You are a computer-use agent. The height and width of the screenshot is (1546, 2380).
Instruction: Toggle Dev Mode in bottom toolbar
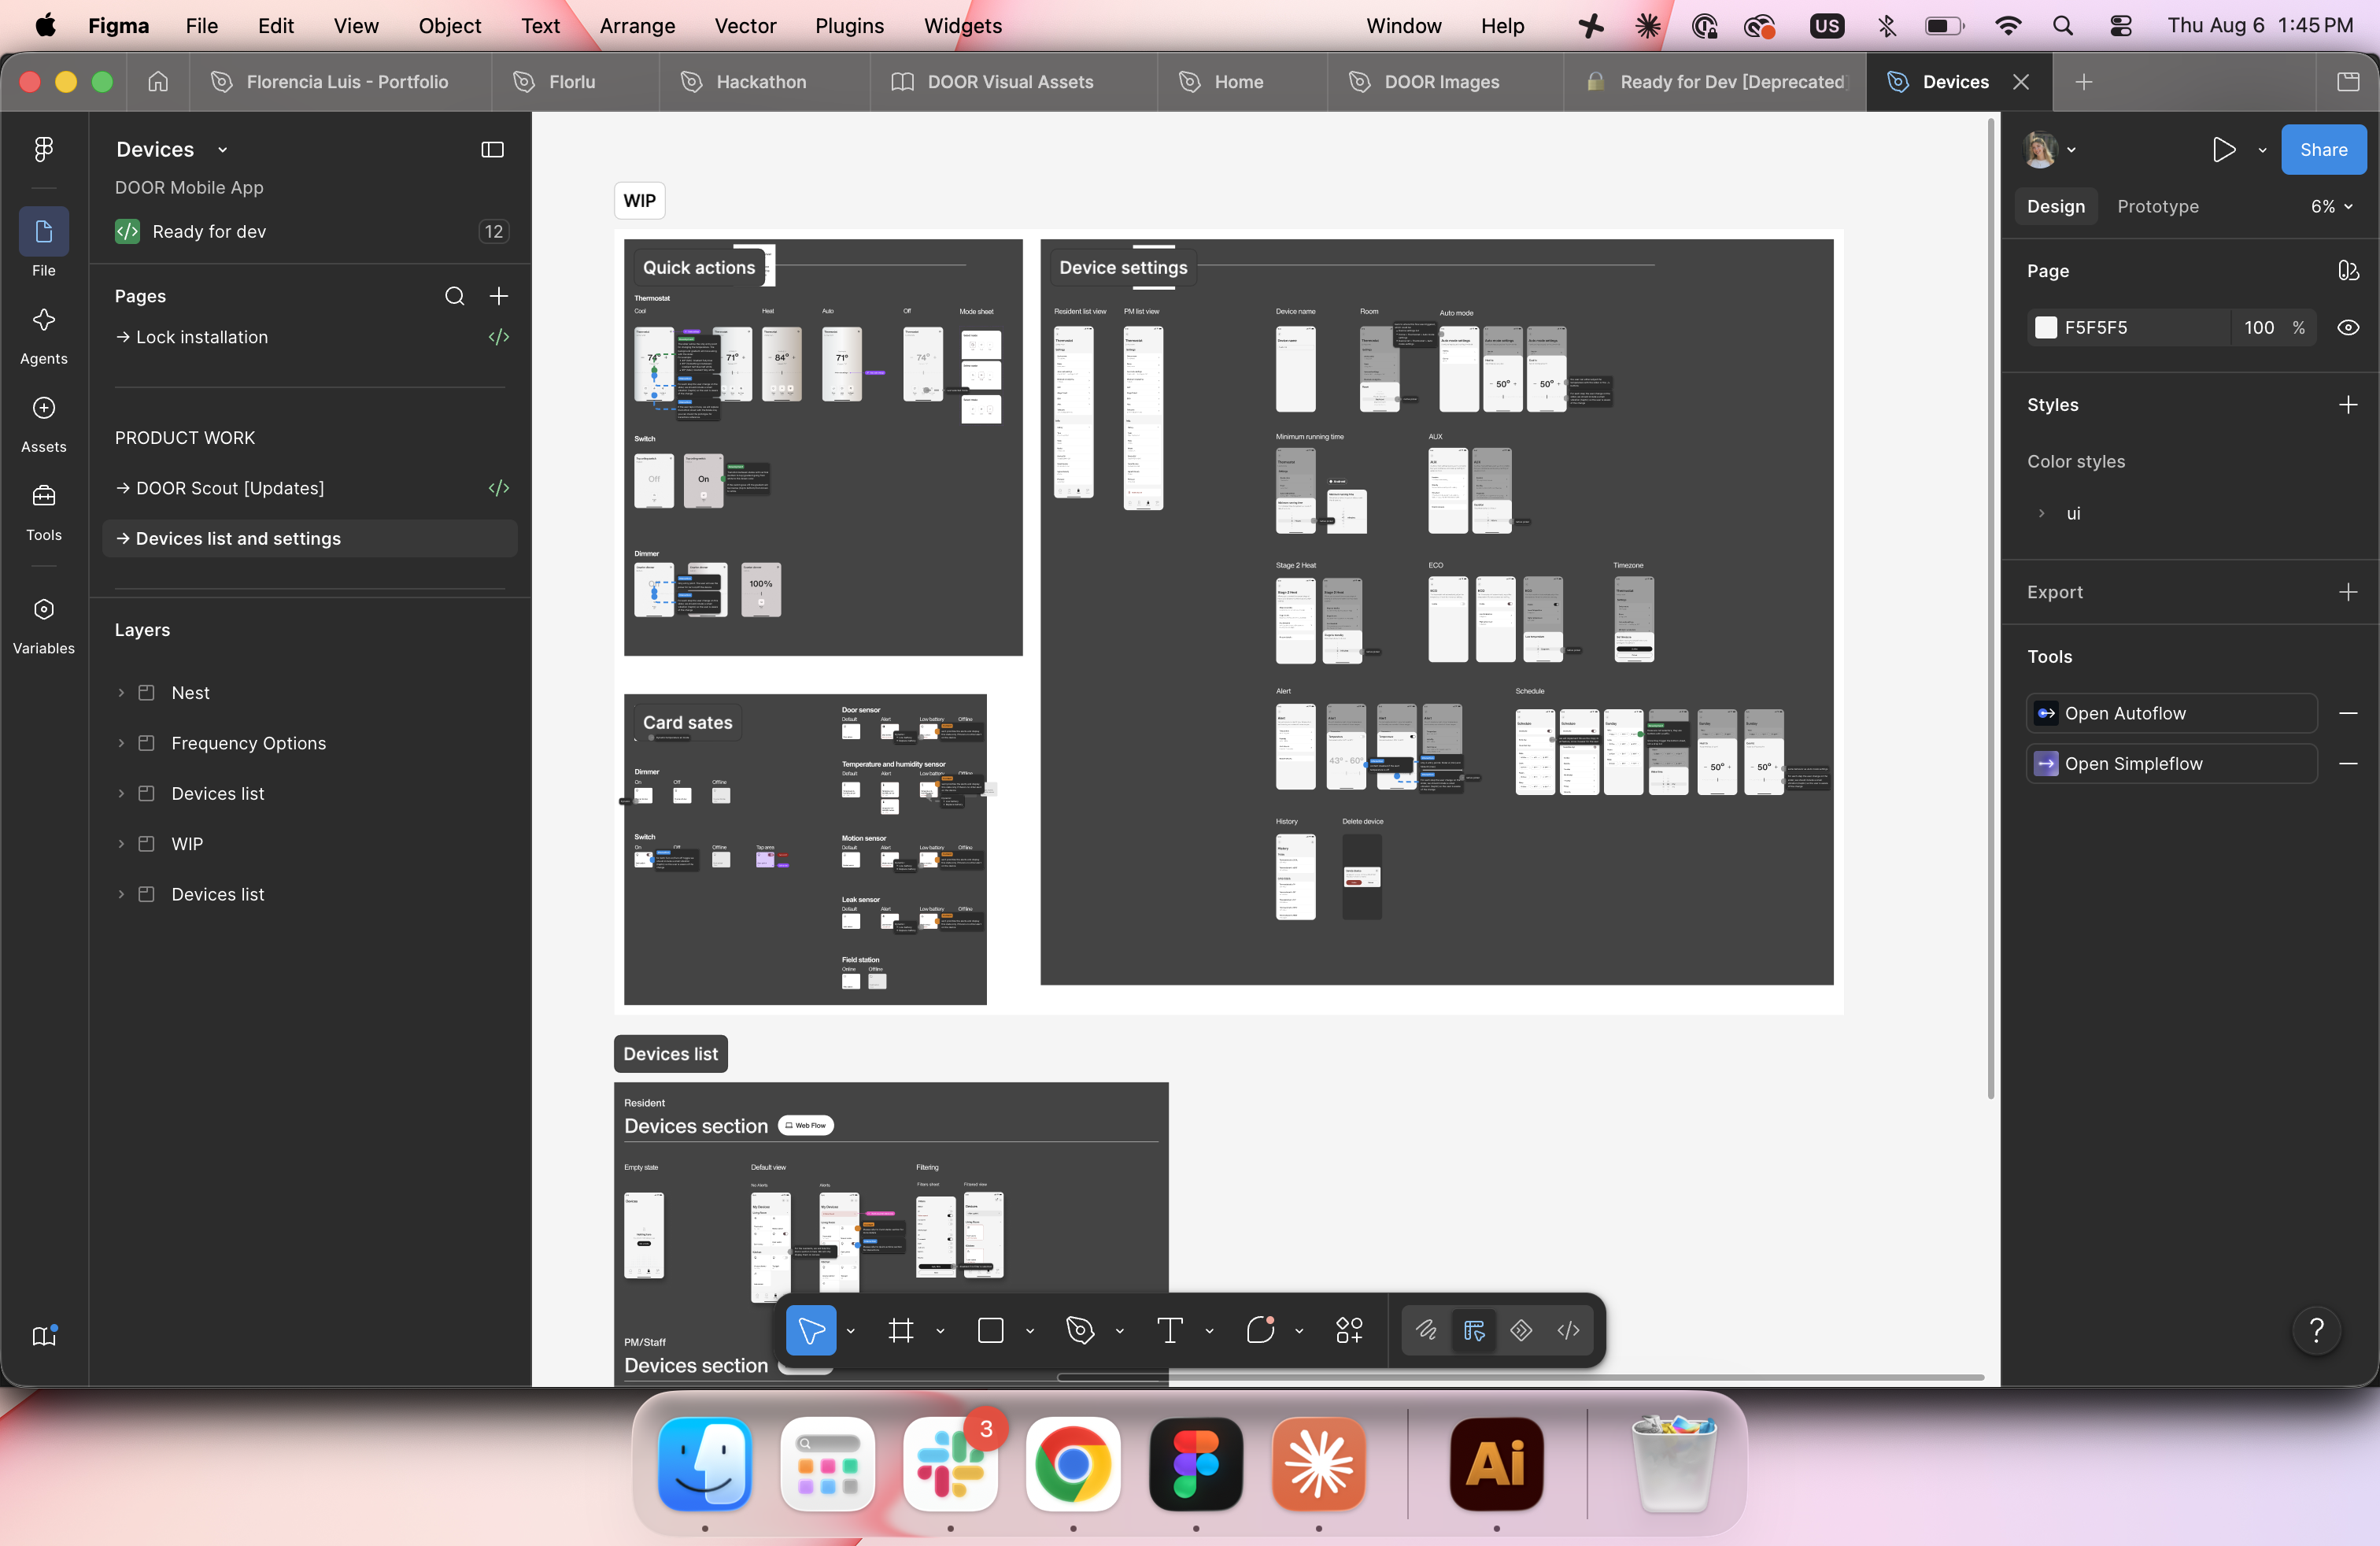[1569, 1330]
